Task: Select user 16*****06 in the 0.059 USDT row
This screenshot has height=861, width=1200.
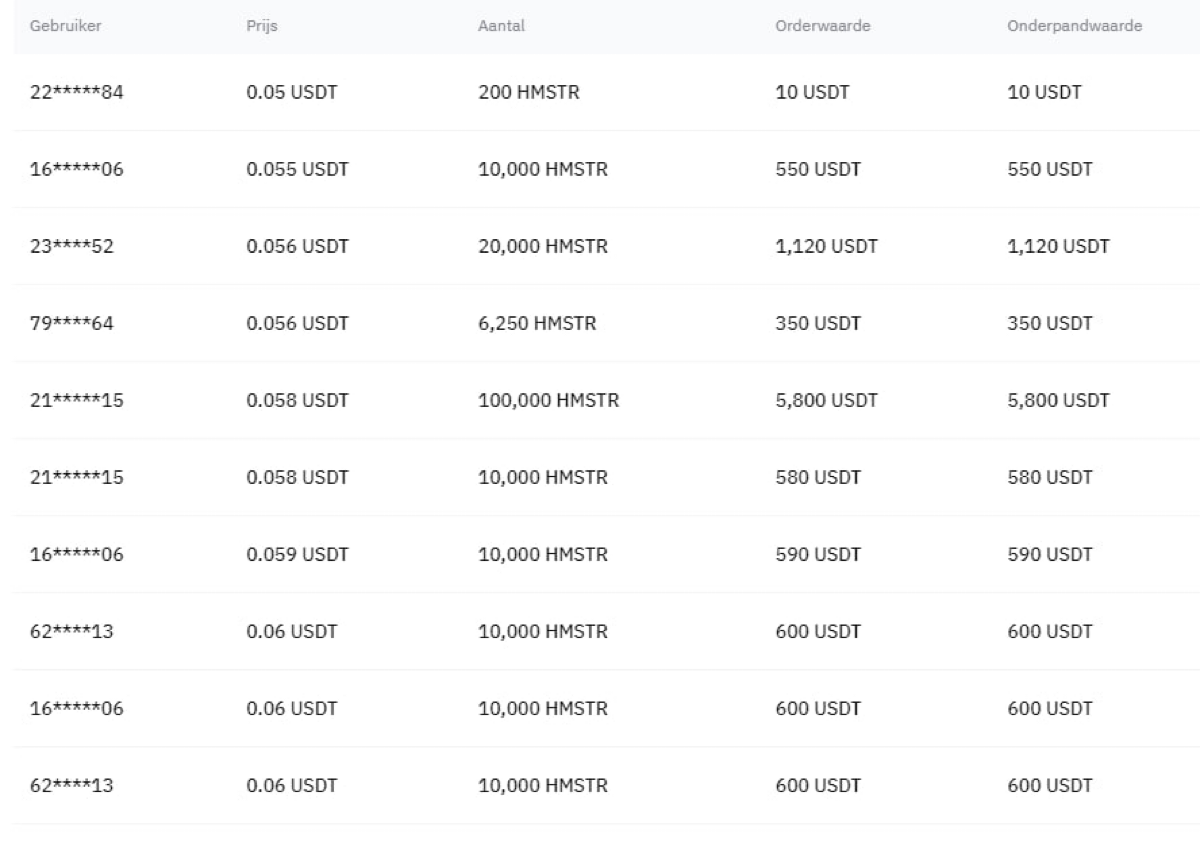Action: [77, 555]
